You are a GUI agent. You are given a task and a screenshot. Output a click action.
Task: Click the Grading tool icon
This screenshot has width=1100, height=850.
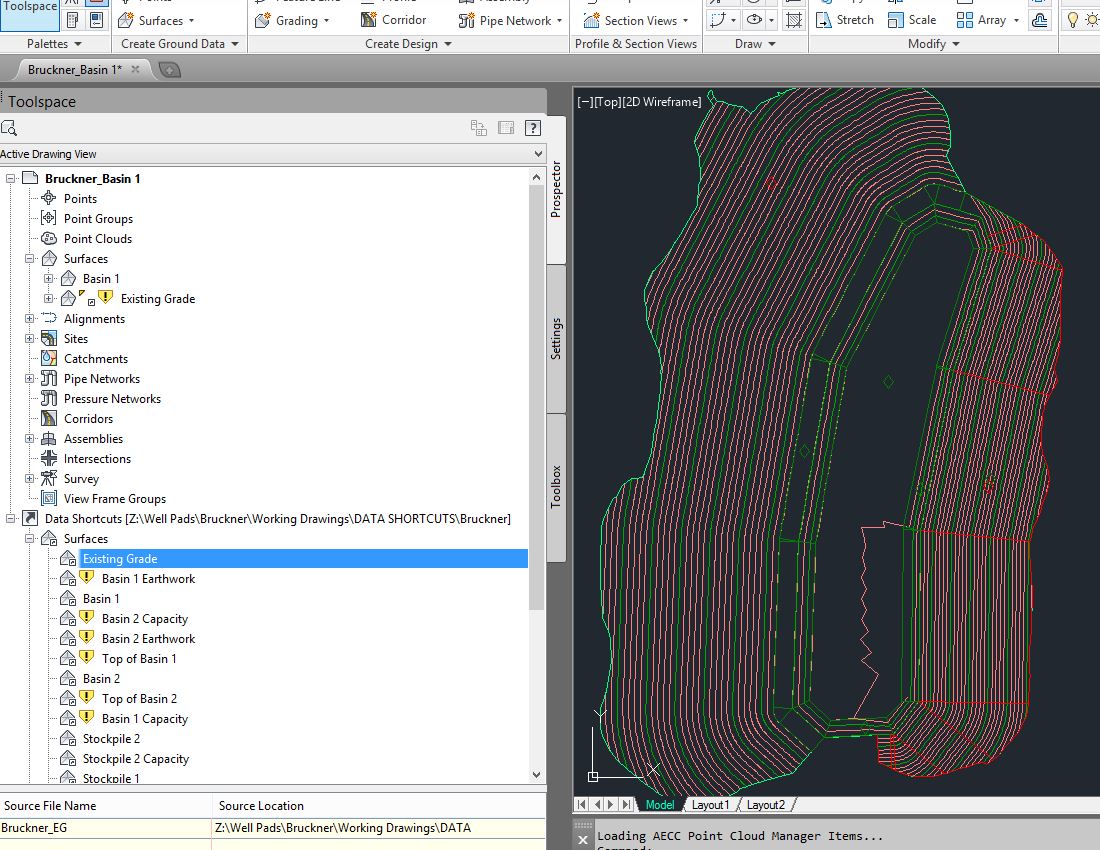[262, 20]
